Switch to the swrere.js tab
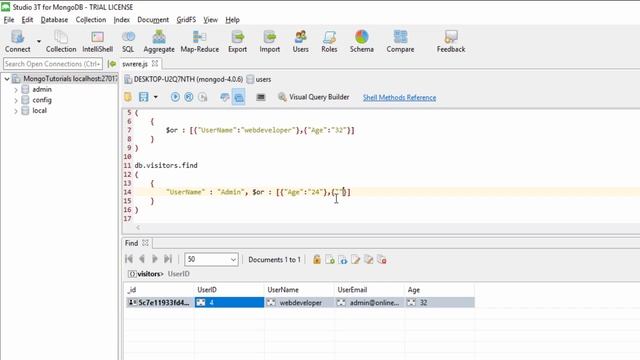This screenshot has height=360, width=640. [x=135, y=64]
